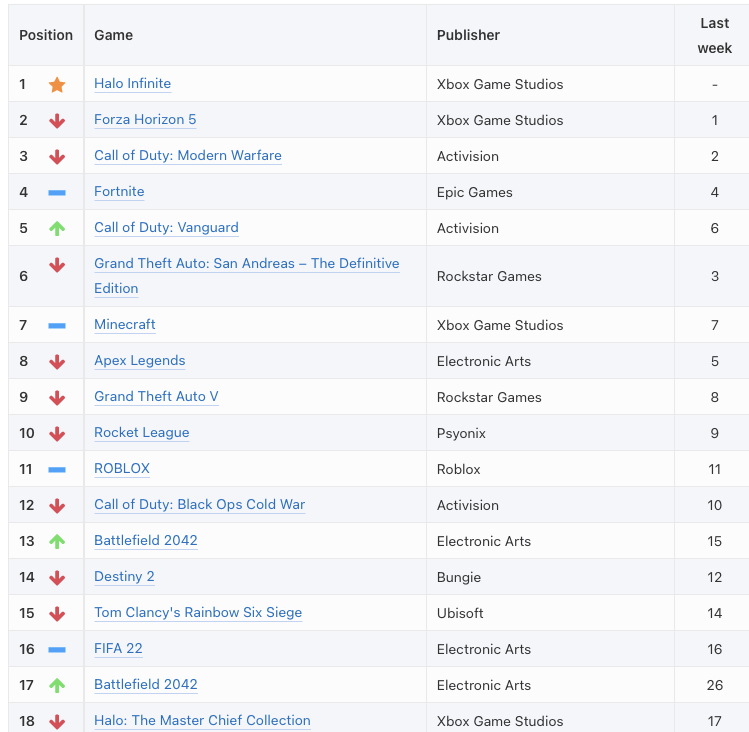749x732 pixels.
Task: Click the red down arrow at position 6
Action: tap(57, 265)
